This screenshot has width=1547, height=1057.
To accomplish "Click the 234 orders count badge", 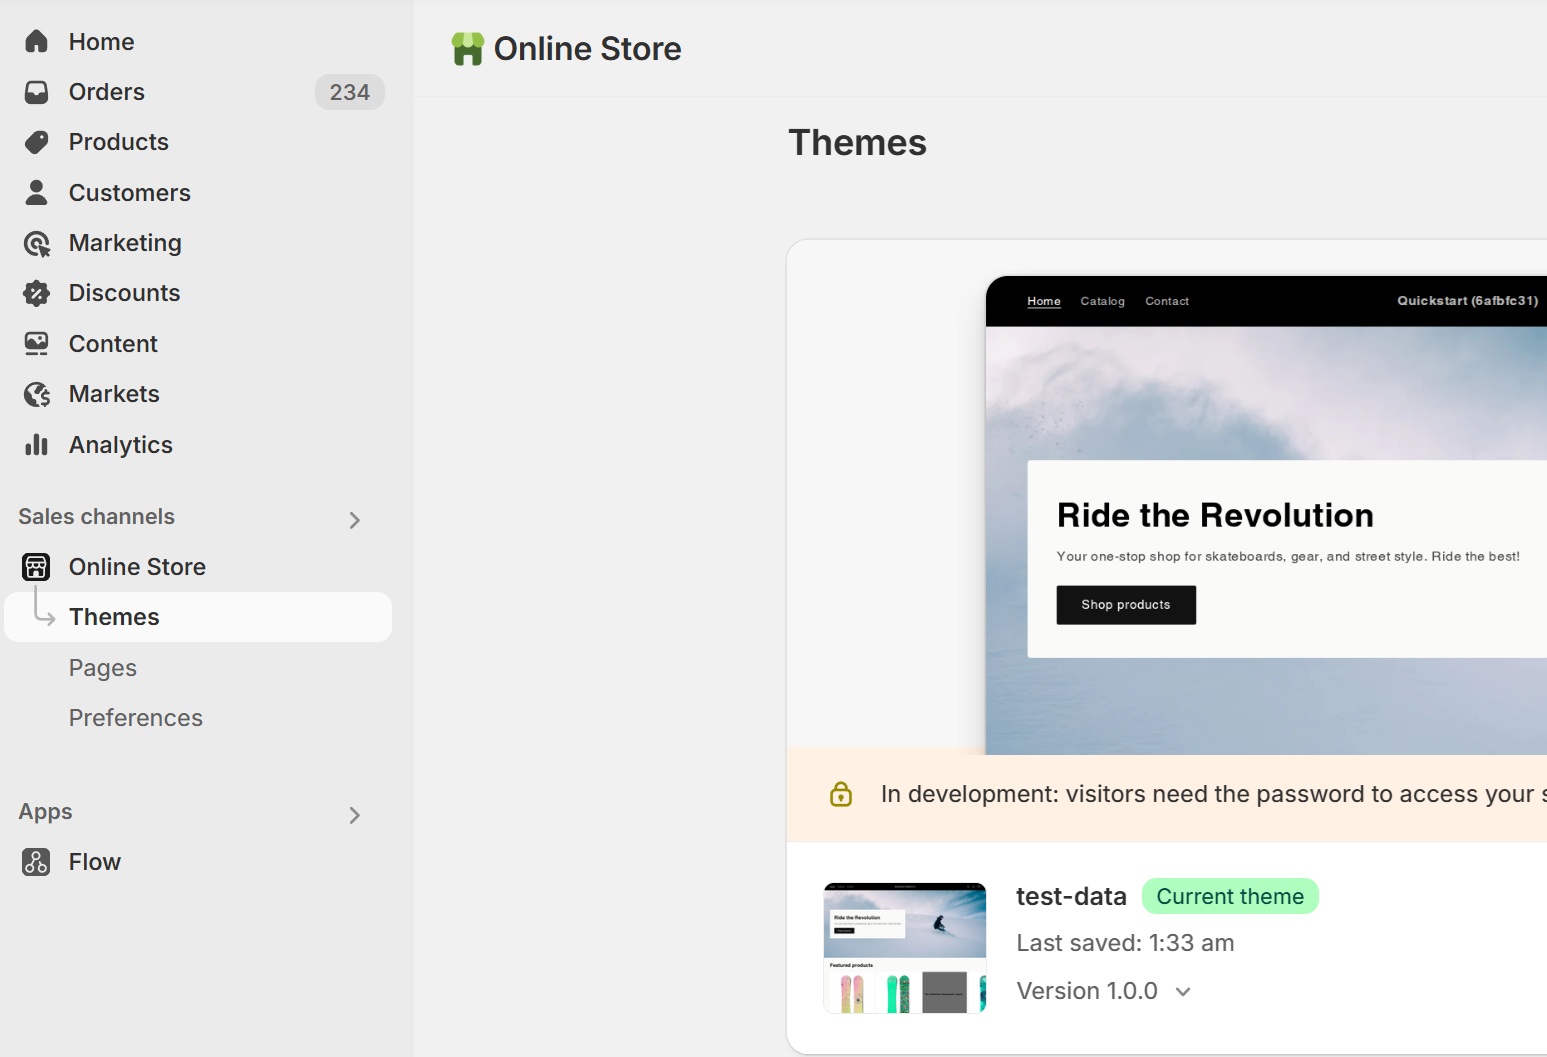I will point(349,92).
